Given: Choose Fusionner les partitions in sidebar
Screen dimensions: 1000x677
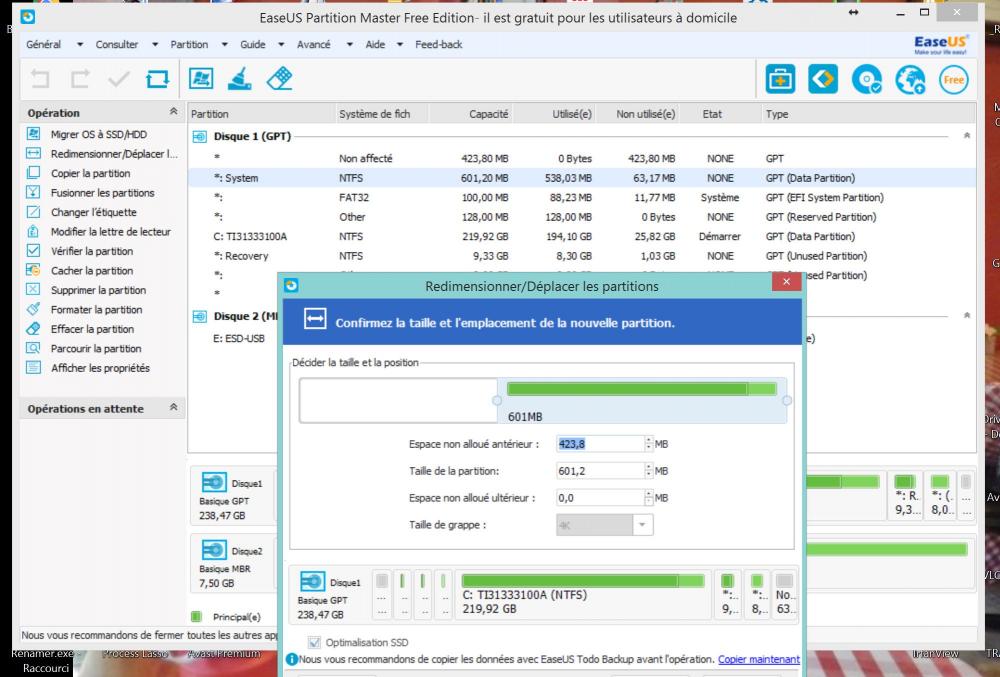Looking at the screenshot, I should 102,193.
